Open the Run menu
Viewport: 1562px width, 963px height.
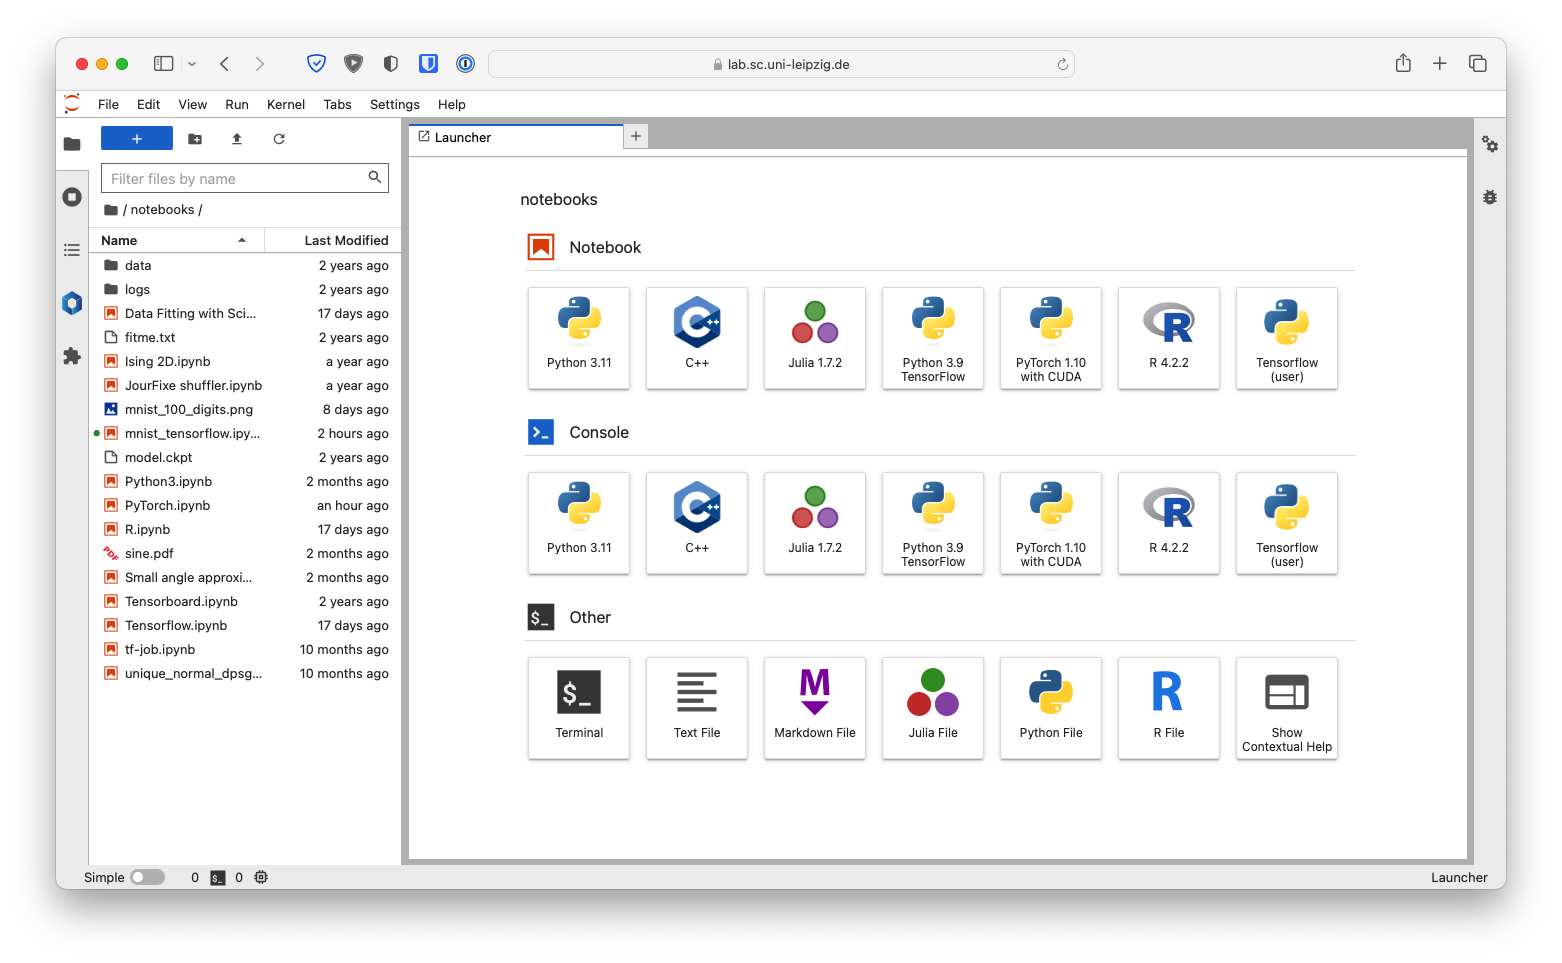click(x=237, y=104)
